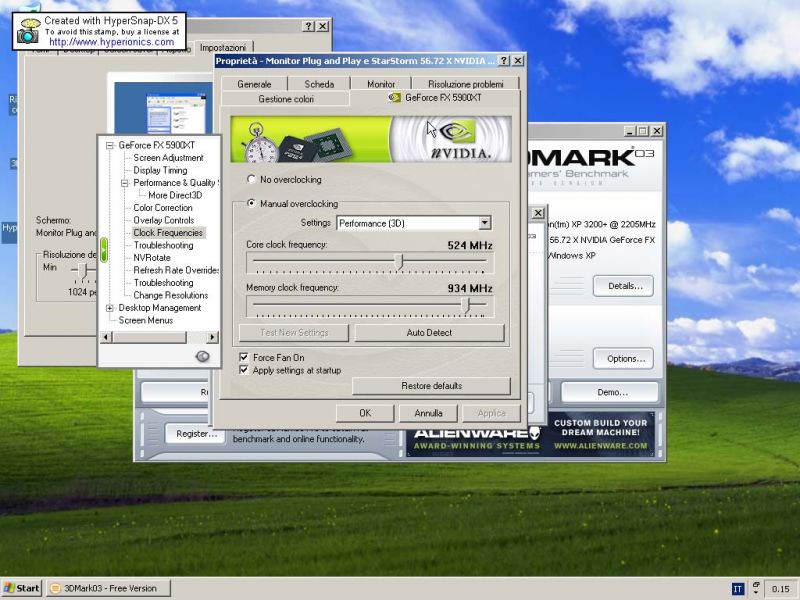Toggle the Force Fan On checkbox
Image resolution: width=800 pixels, height=600 pixels.
coord(244,357)
